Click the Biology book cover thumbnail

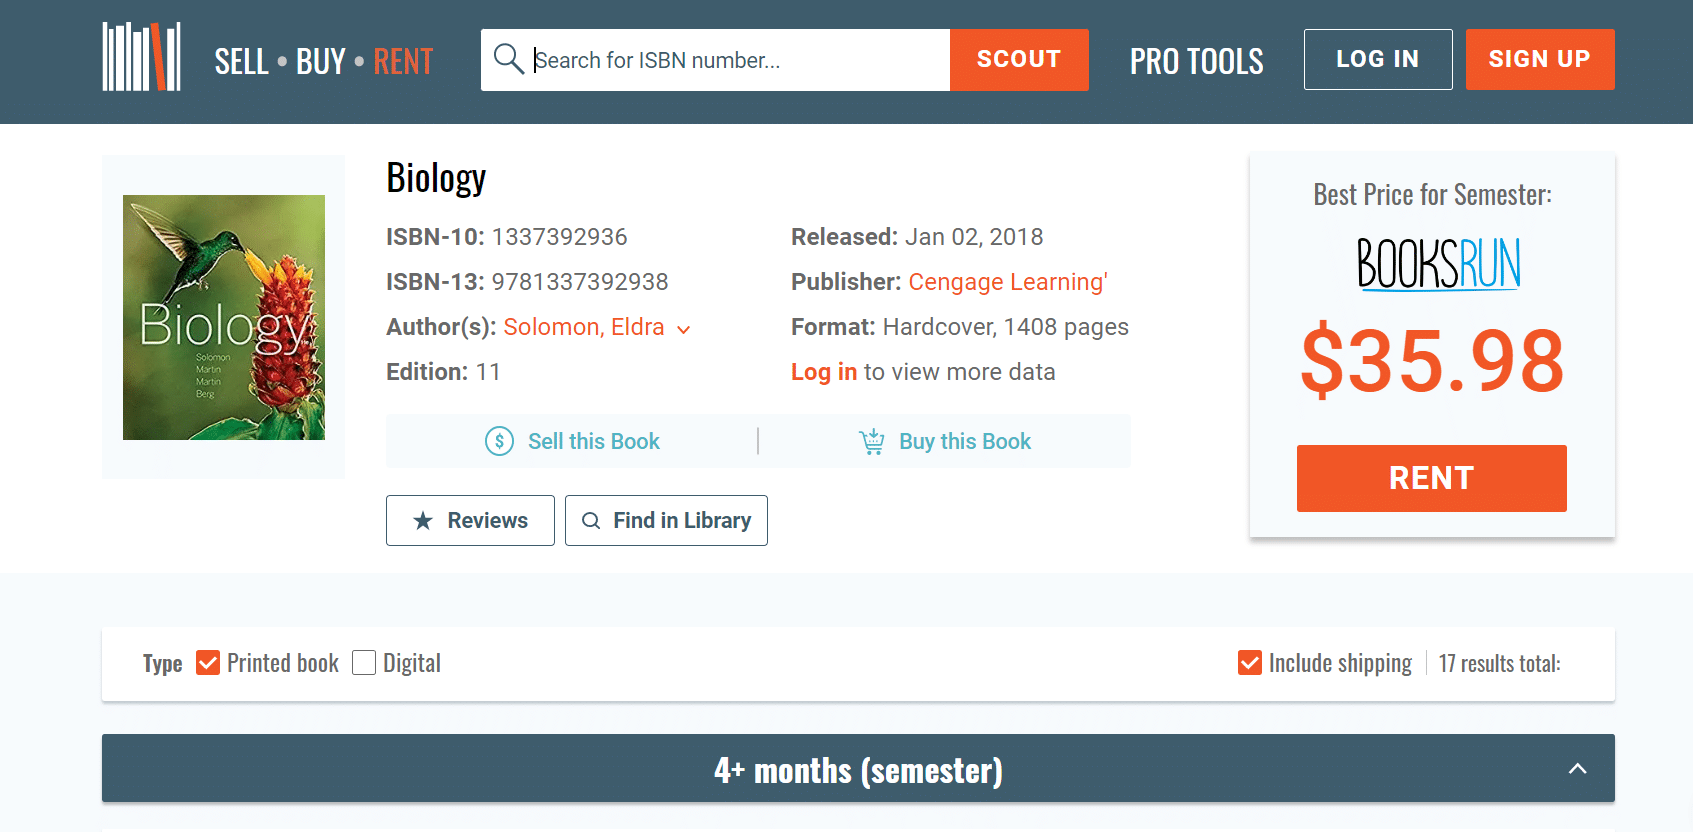coord(224,317)
